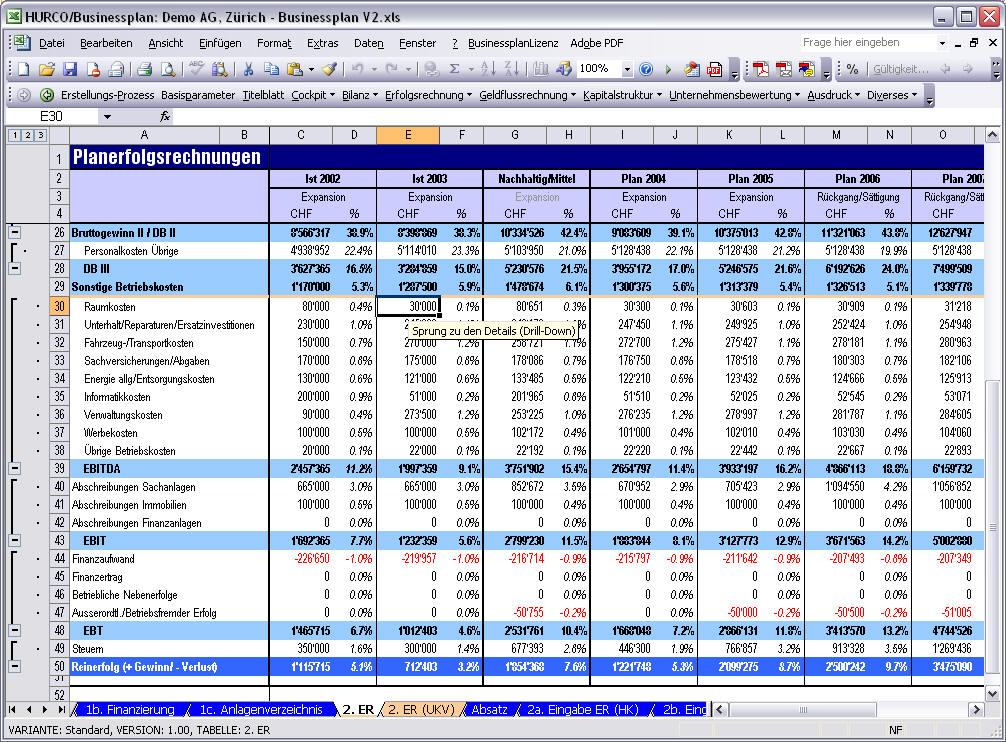Show outline level 3

pyautogui.click(x=40, y=135)
